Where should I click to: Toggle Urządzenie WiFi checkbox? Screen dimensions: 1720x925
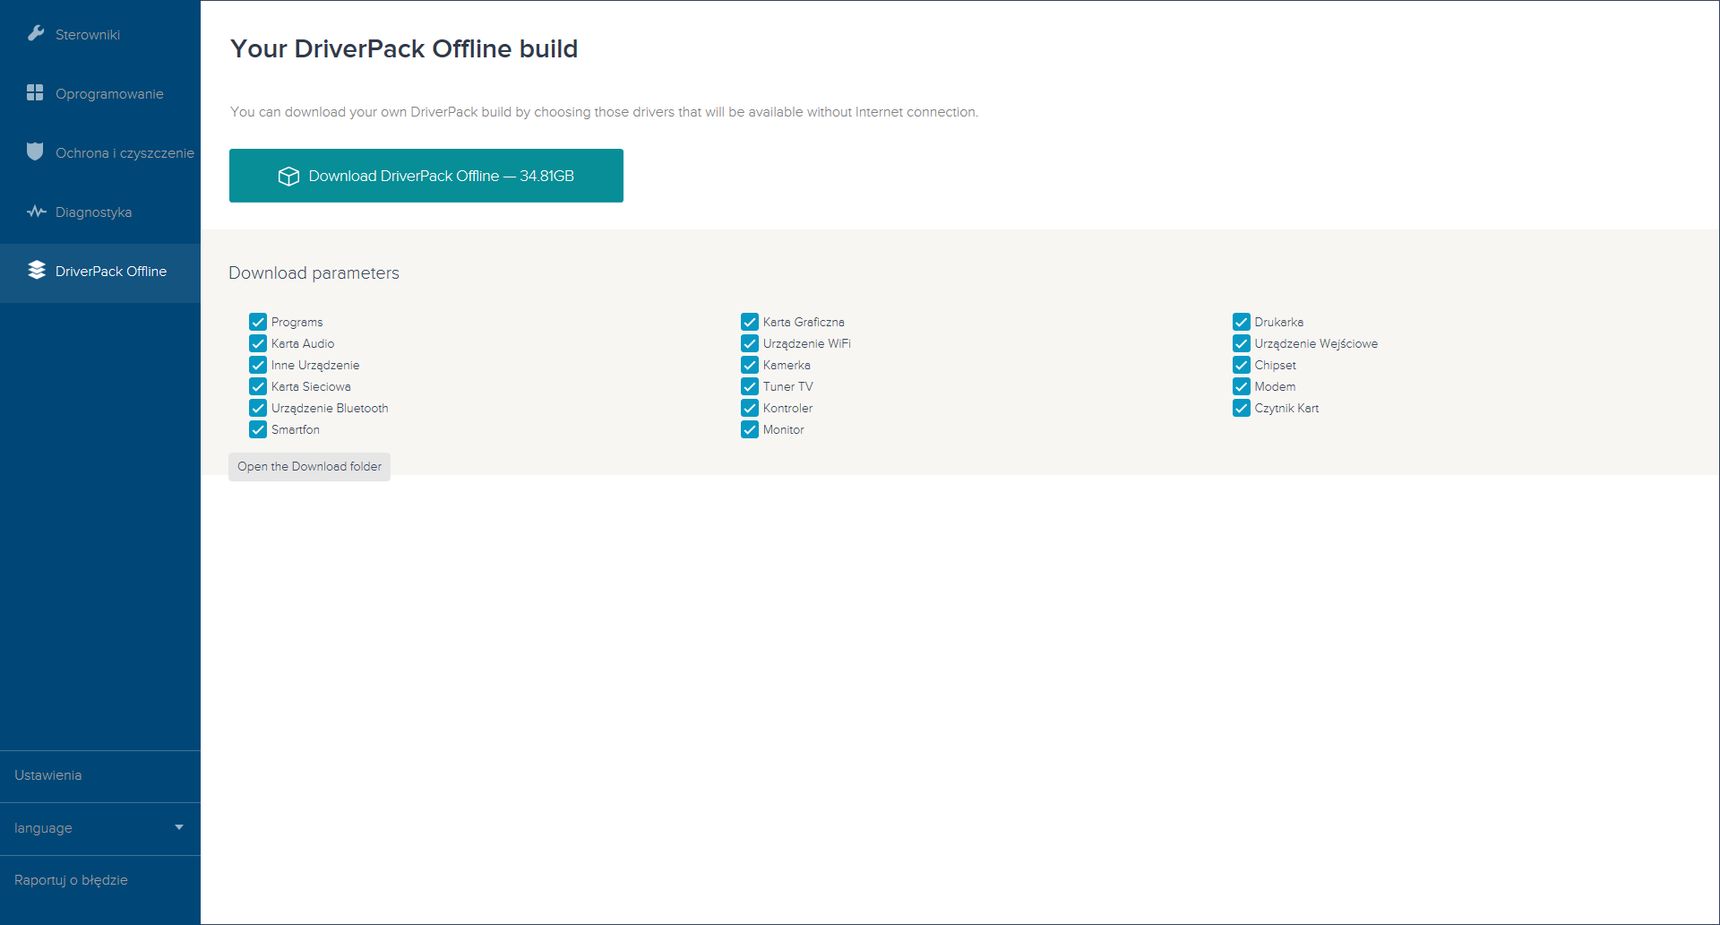750,343
